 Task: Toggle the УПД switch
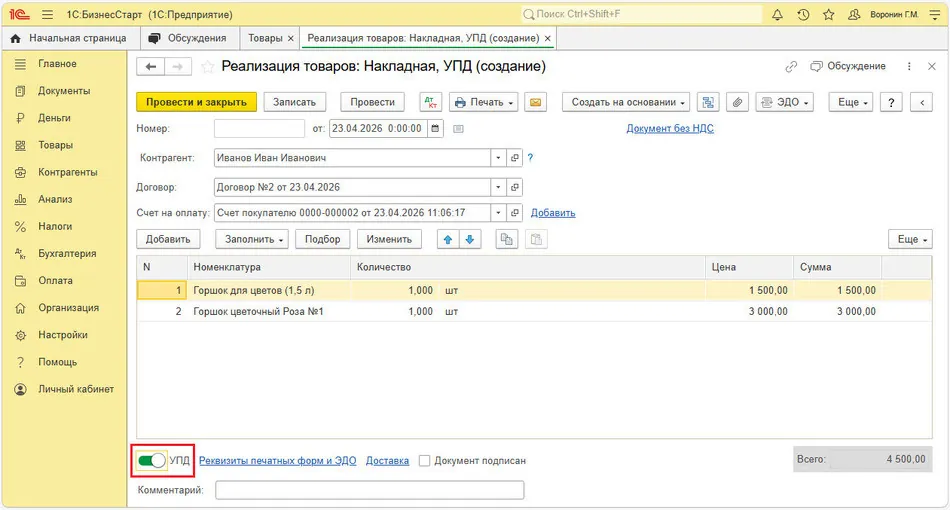(x=151, y=460)
